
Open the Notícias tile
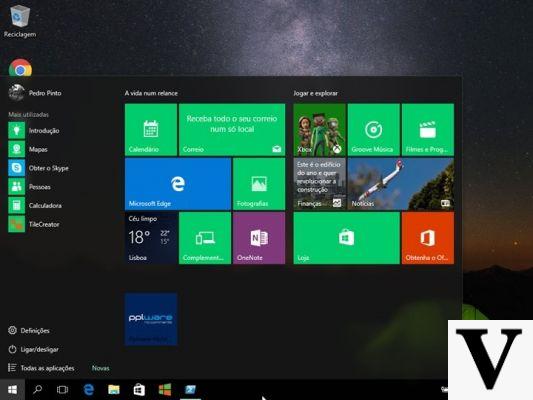pos(401,184)
